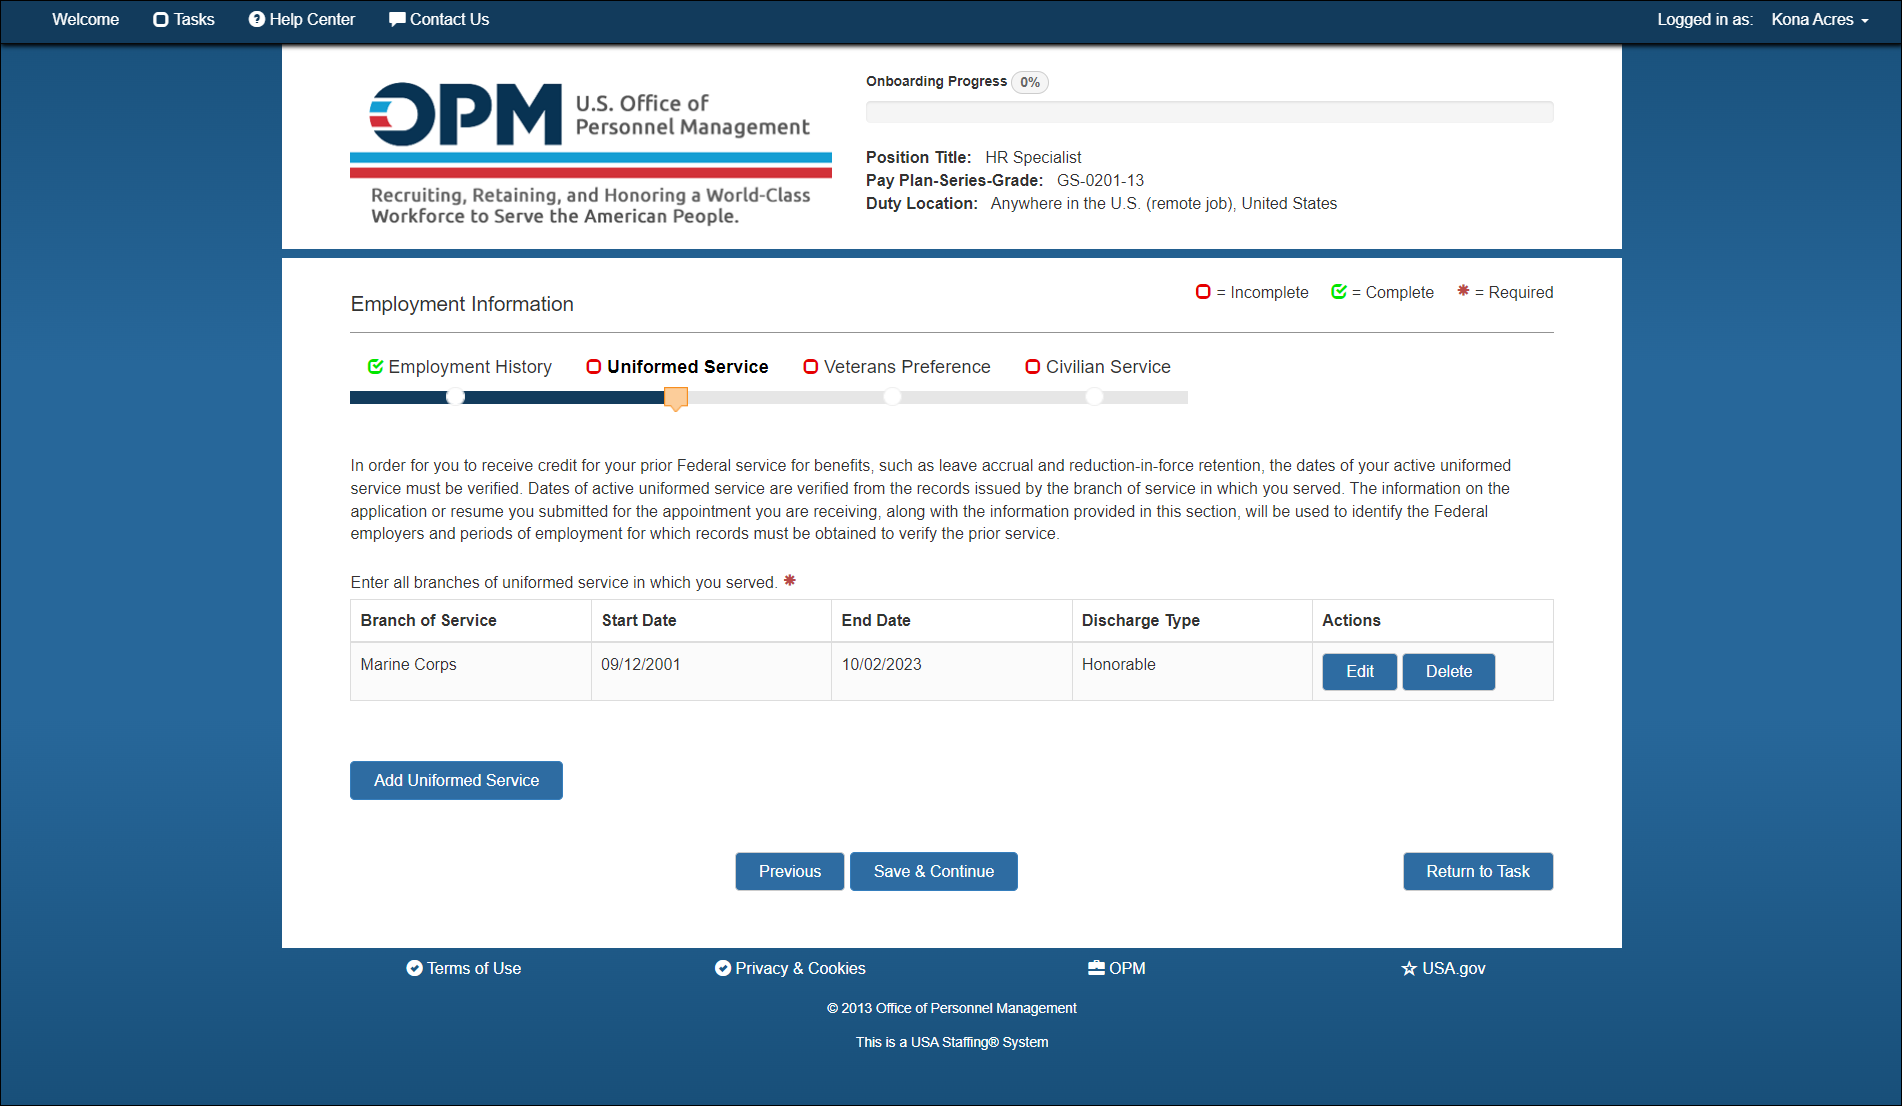Open the Welcome nav item
The height and width of the screenshot is (1106, 1902).
tap(86, 20)
